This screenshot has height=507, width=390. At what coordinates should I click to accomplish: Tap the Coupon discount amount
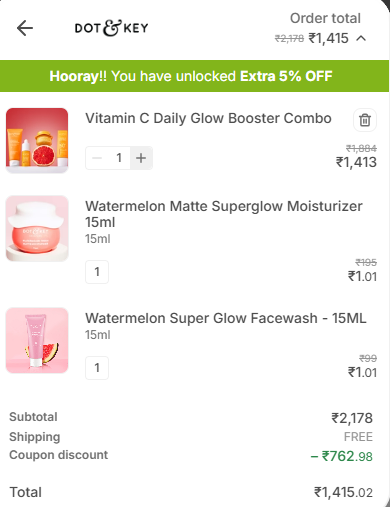pos(342,456)
